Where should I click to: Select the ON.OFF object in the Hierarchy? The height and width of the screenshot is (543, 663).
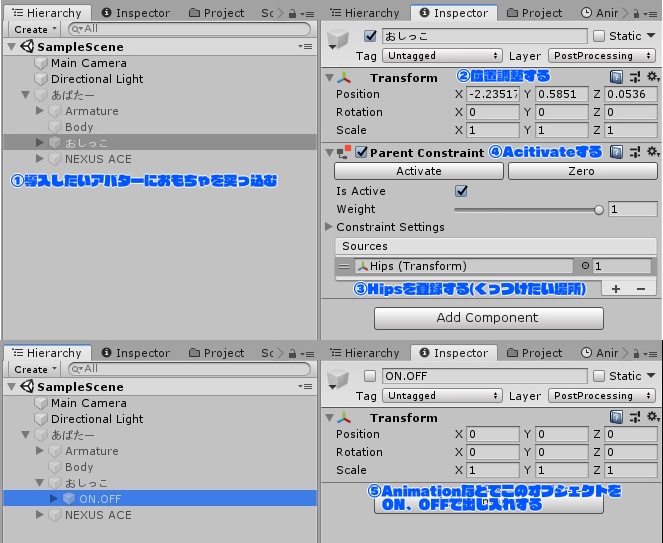click(x=160, y=499)
